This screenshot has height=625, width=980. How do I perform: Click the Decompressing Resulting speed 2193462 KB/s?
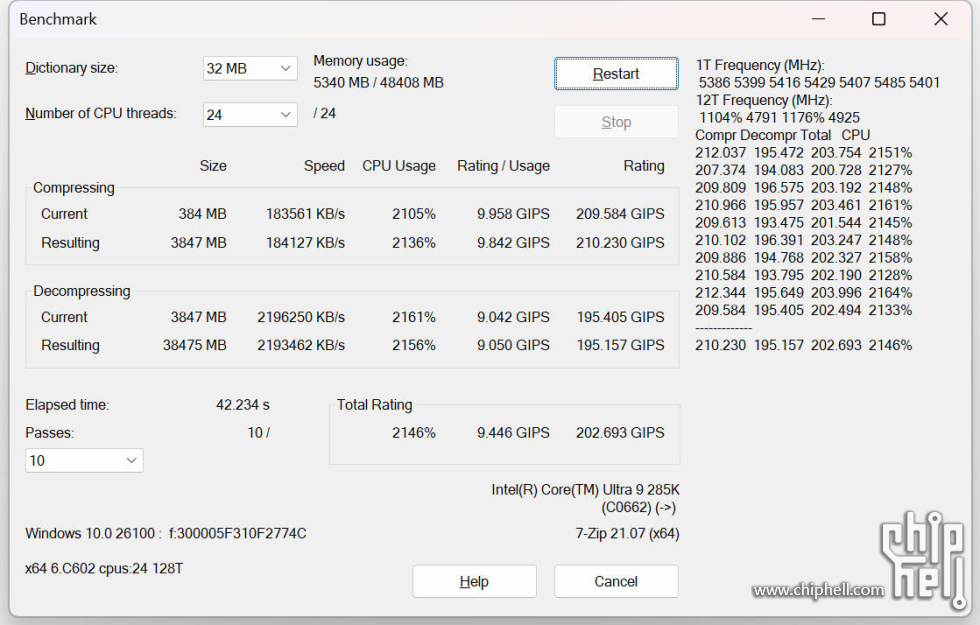click(x=300, y=345)
